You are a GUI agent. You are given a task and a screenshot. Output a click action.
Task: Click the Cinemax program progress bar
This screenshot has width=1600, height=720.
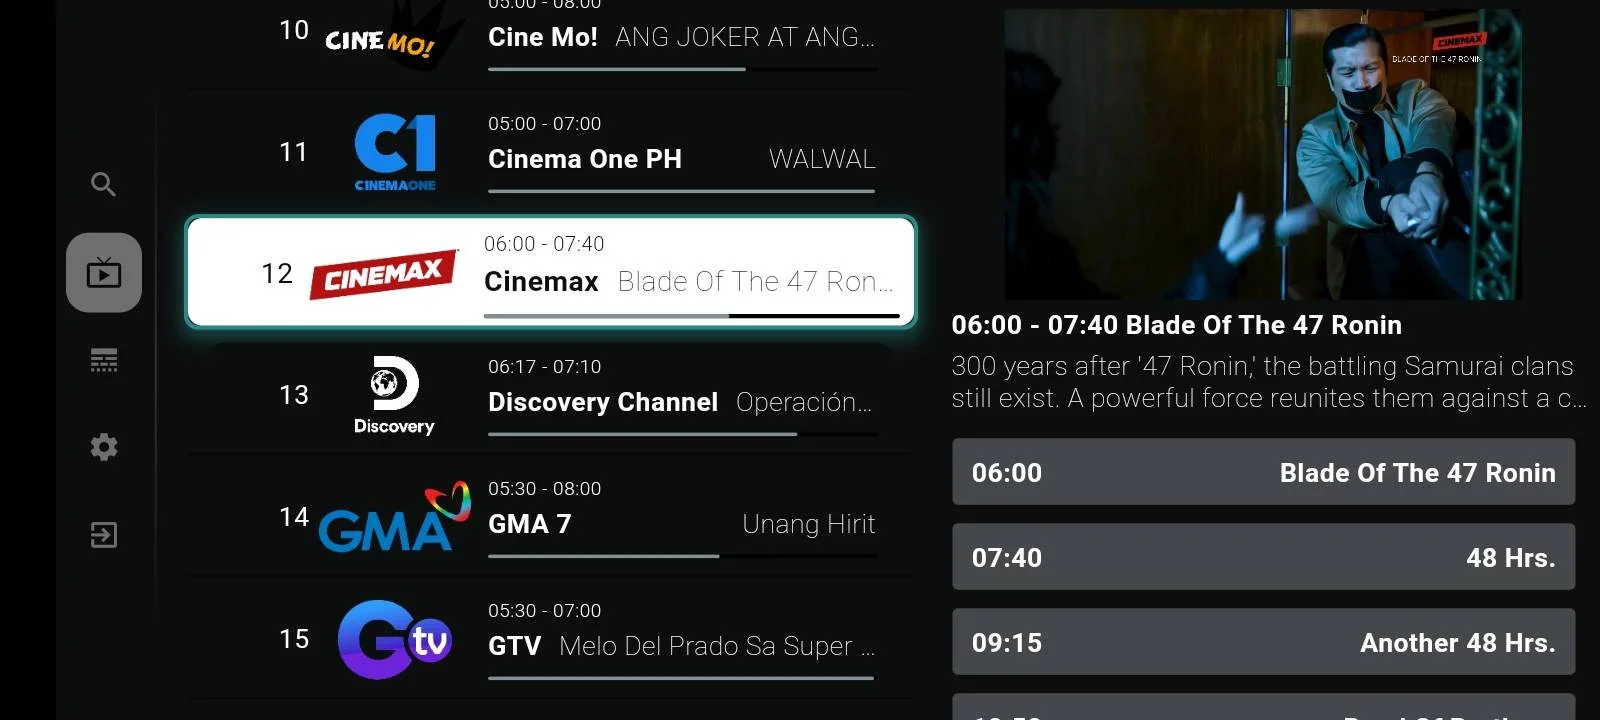(692, 316)
